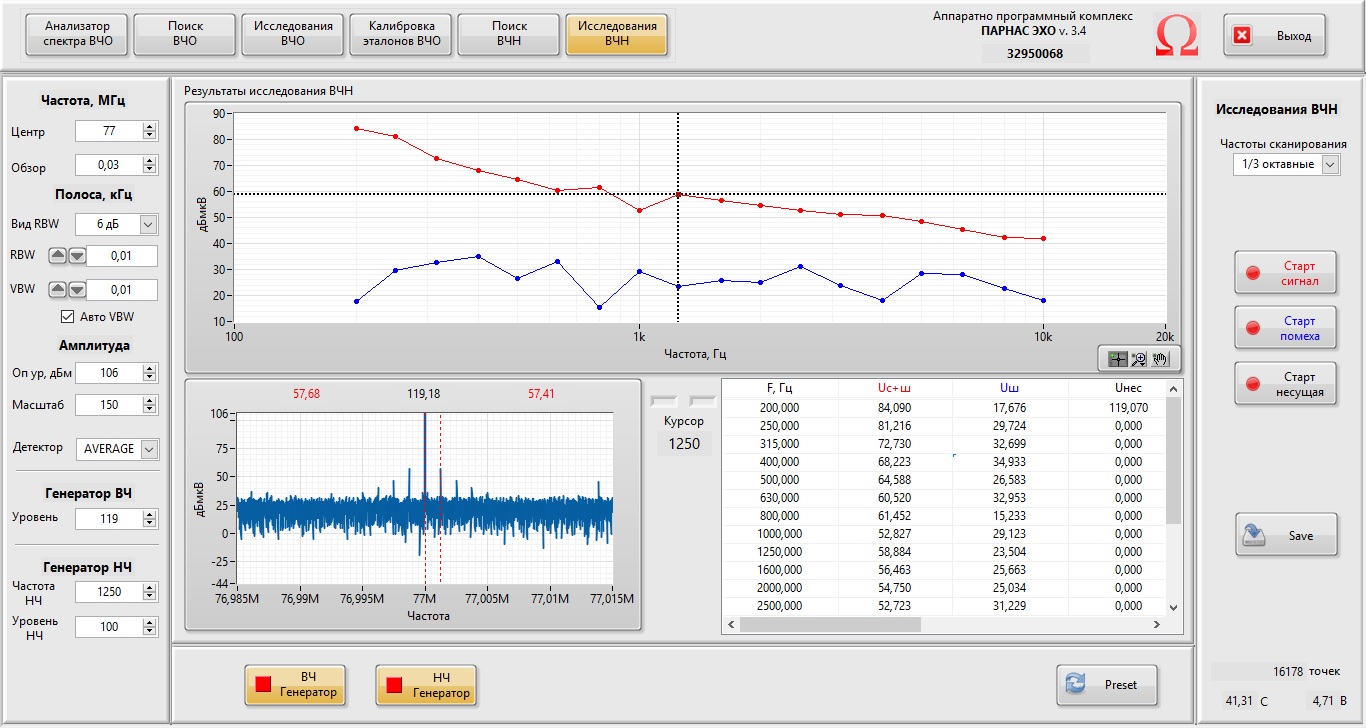
Task: Click the RBW down arrow button
Action: click(76, 255)
